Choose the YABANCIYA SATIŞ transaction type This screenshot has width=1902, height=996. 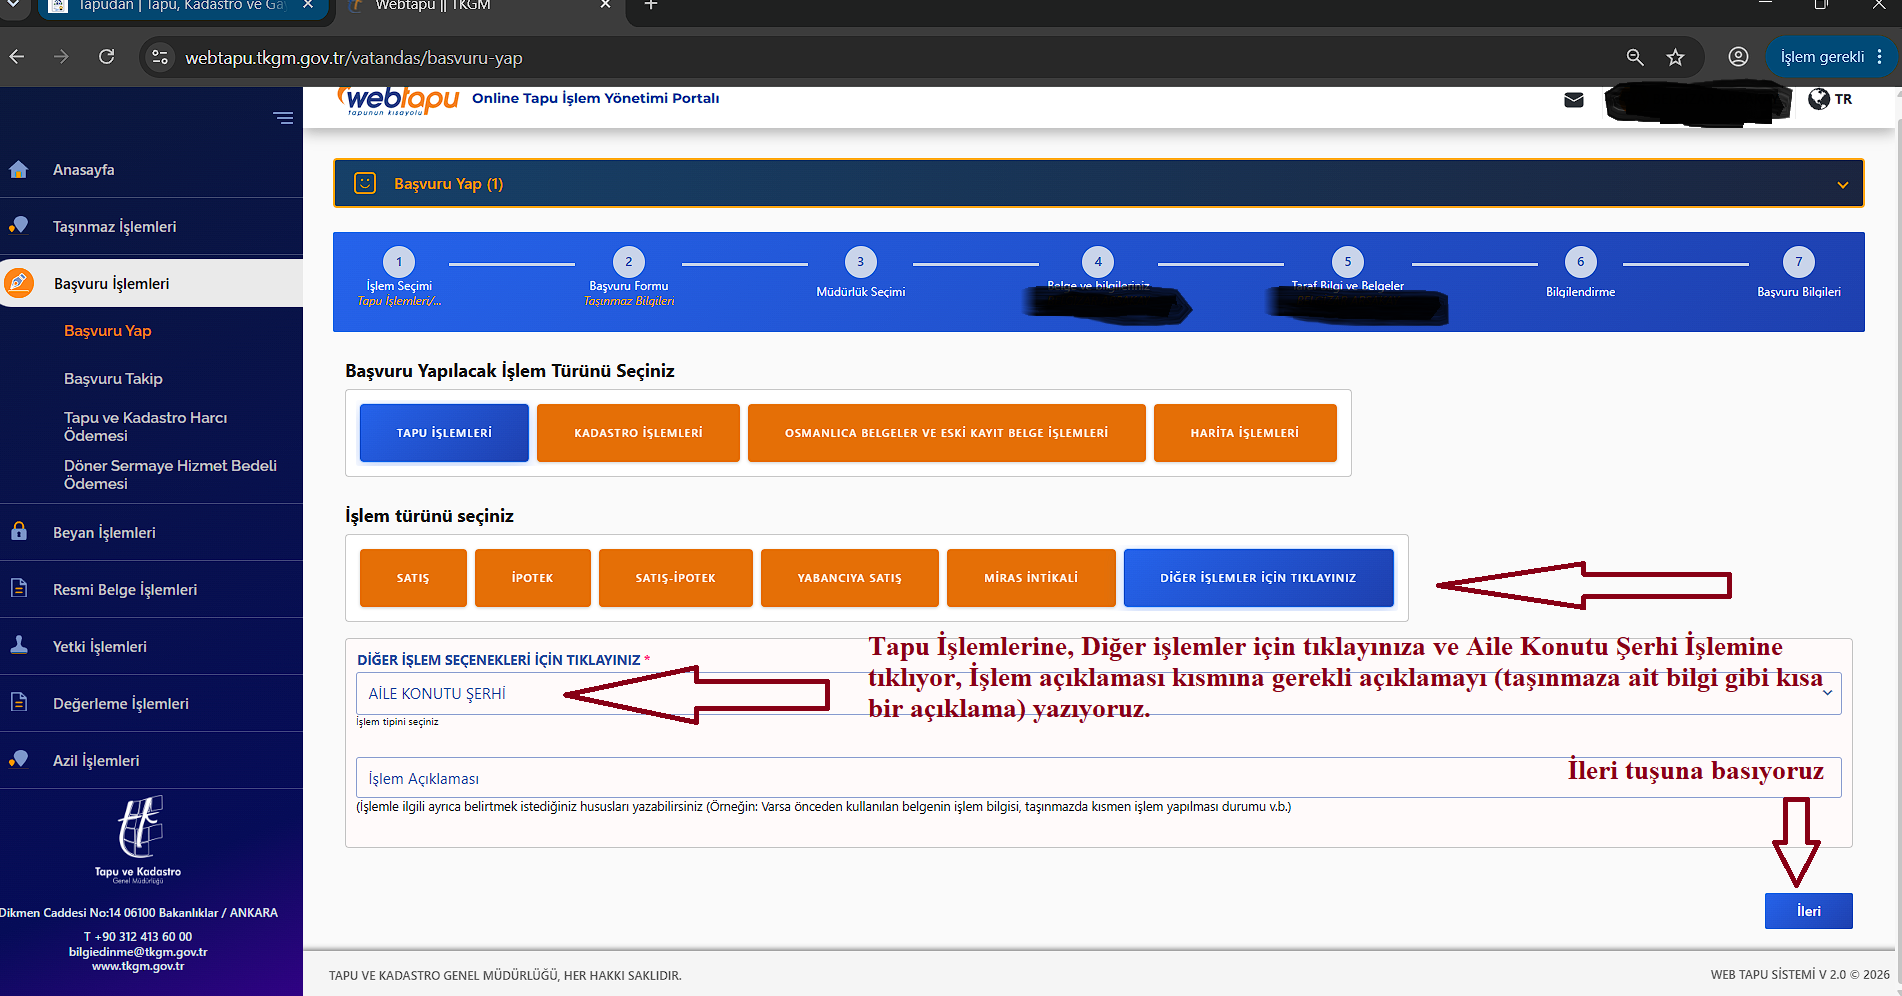(x=850, y=578)
